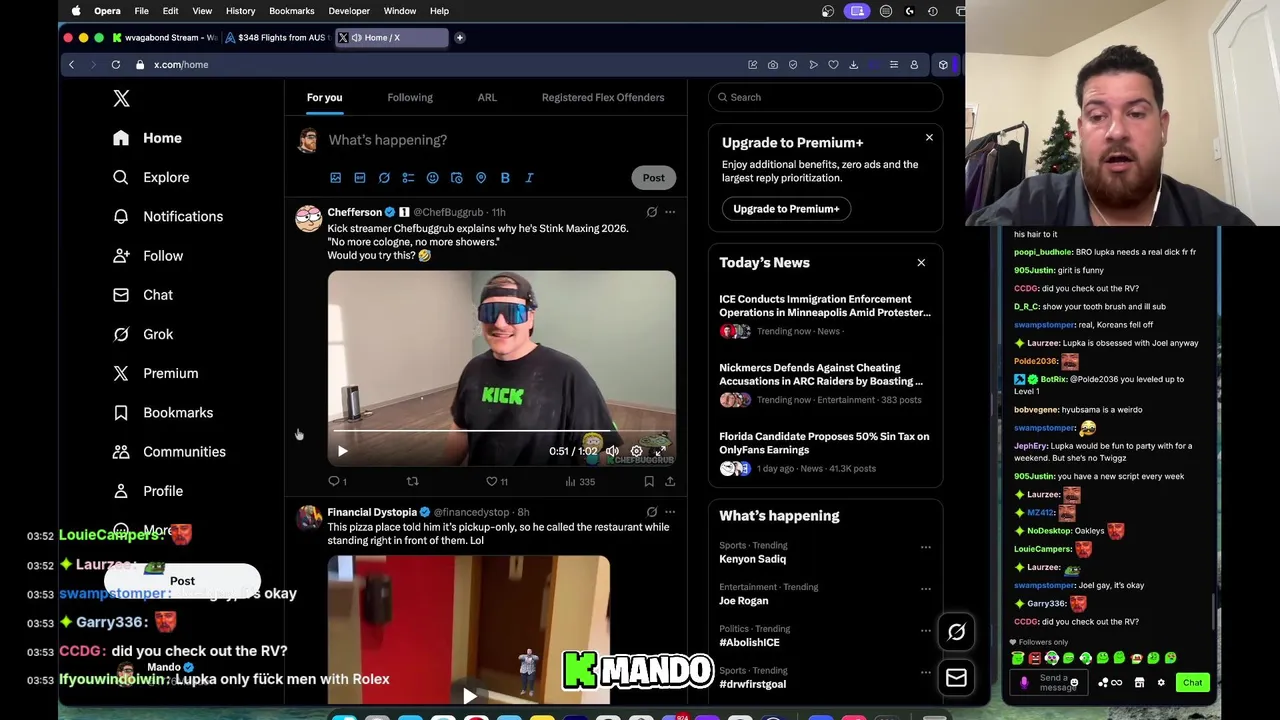The height and width of the screenshot is (720, 1280).
Task: Open a new tab in Opera
Action: (x=460, y=38)
